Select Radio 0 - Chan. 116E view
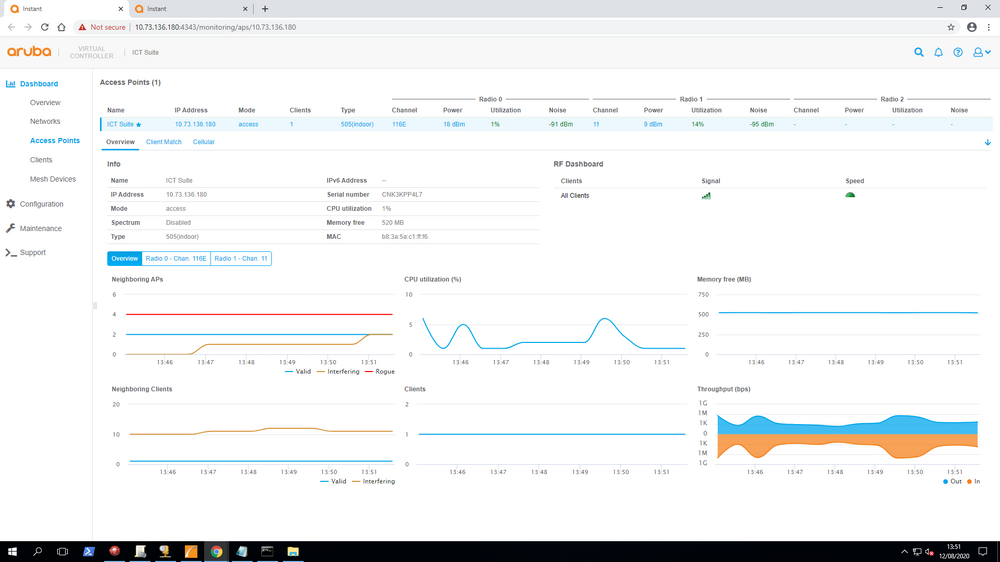1000x562 pixels. tap(176, 258)
